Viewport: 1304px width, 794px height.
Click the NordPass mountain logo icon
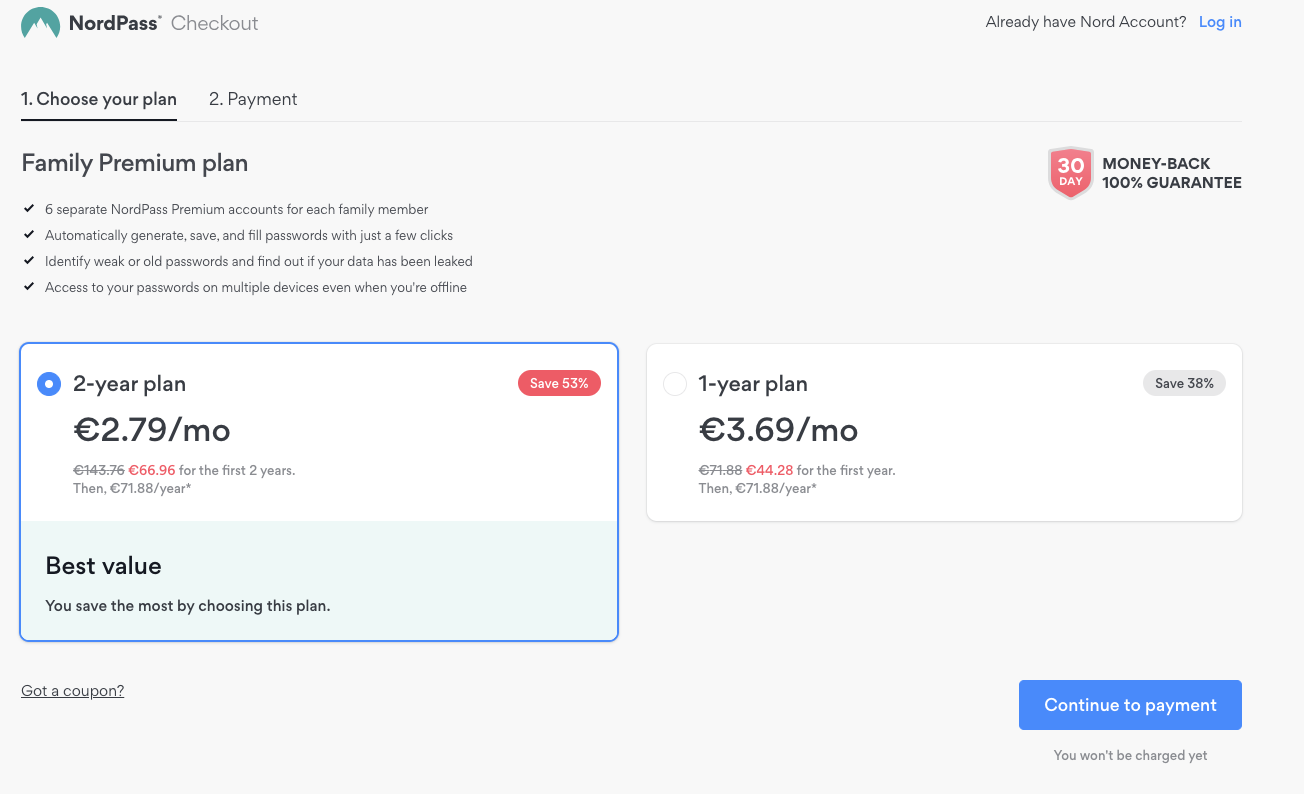point(40,23)
